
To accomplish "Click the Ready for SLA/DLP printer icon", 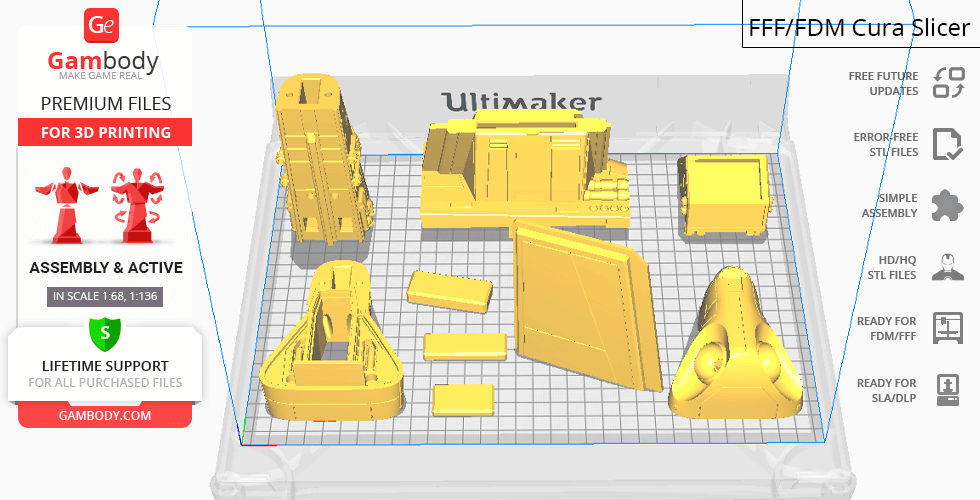I will click(x=947, y=389).
